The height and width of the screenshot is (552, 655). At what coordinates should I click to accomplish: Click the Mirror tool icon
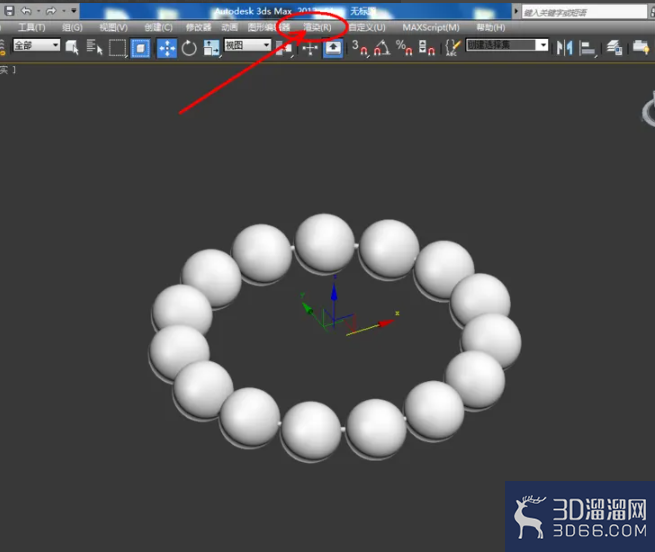click(x=564, y=48)
